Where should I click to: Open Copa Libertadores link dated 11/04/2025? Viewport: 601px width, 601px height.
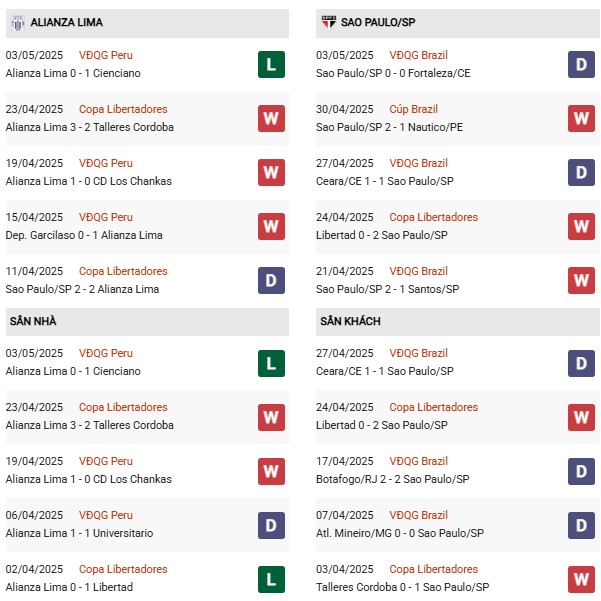pos(123,271)
